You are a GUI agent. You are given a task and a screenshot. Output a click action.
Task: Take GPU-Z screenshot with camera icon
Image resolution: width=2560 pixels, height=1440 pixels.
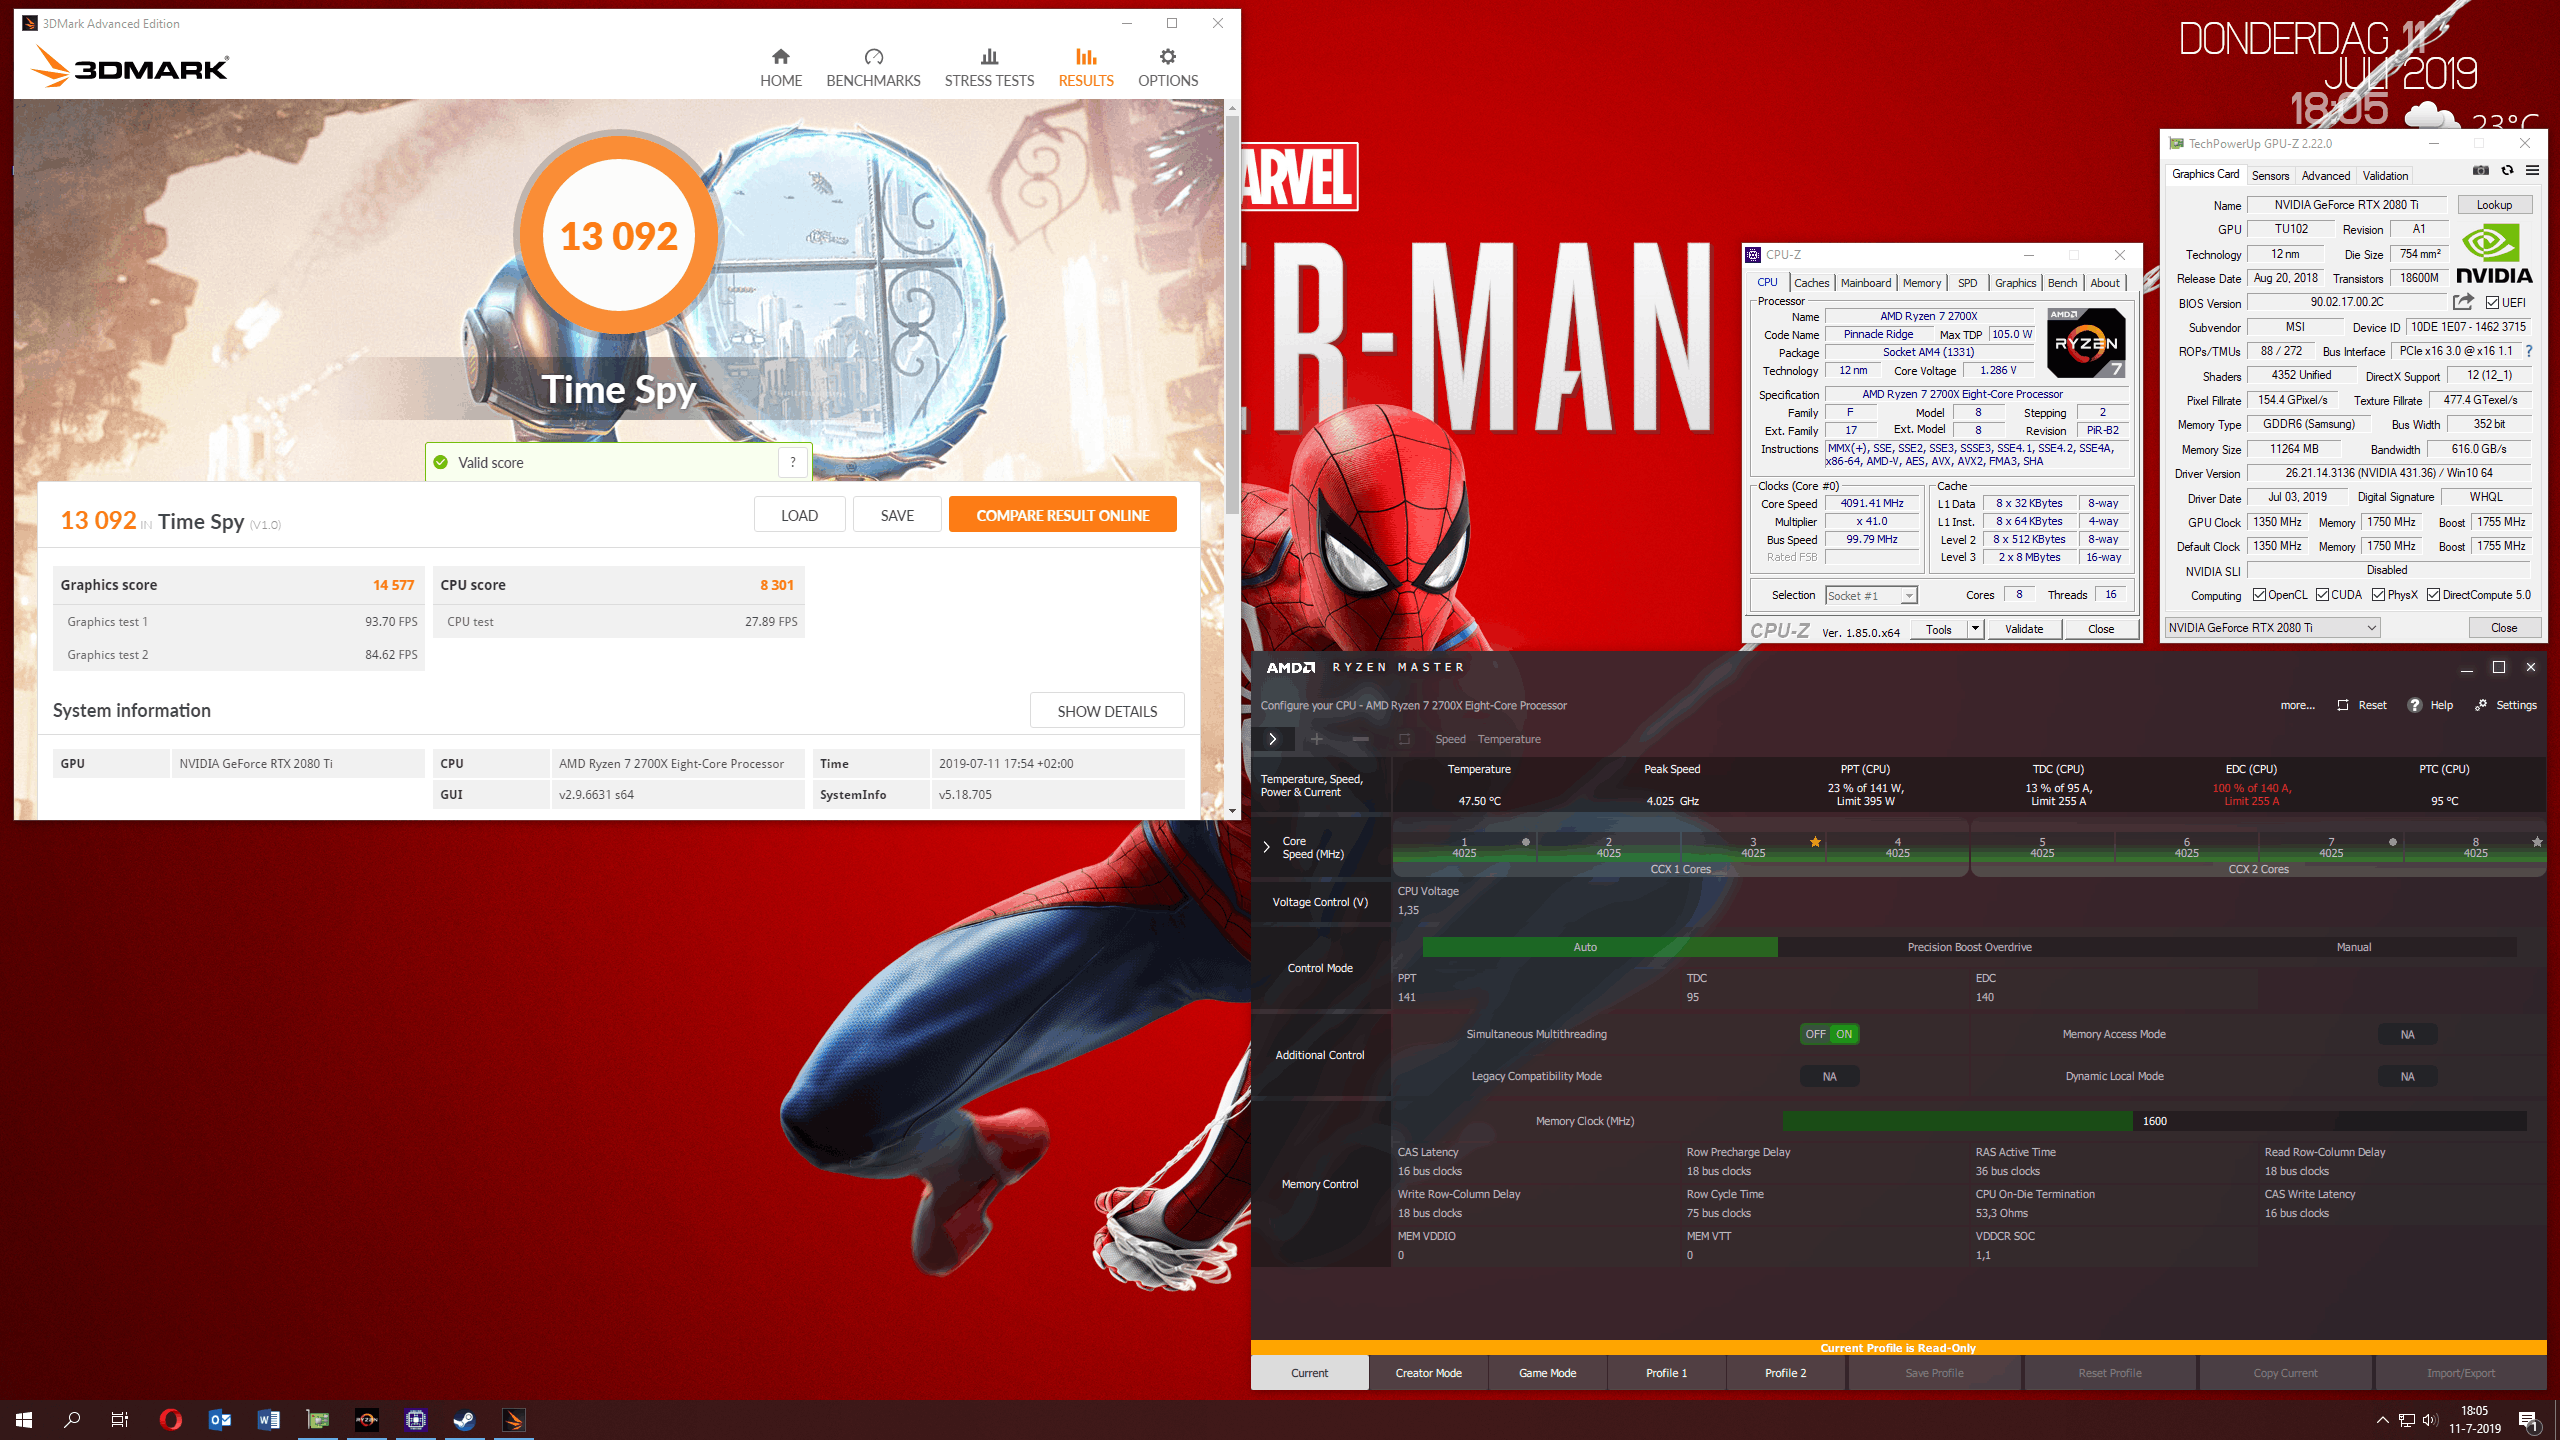(2480, 171)
